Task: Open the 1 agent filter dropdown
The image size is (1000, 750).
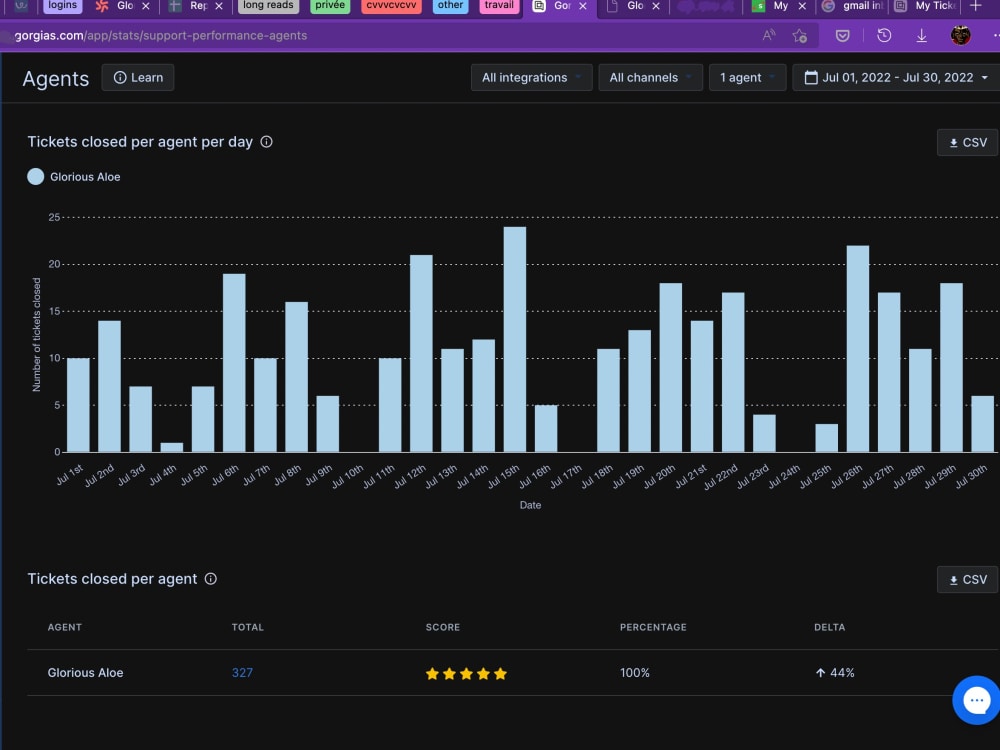Action: pyautogui.click(x=747, y=77)
